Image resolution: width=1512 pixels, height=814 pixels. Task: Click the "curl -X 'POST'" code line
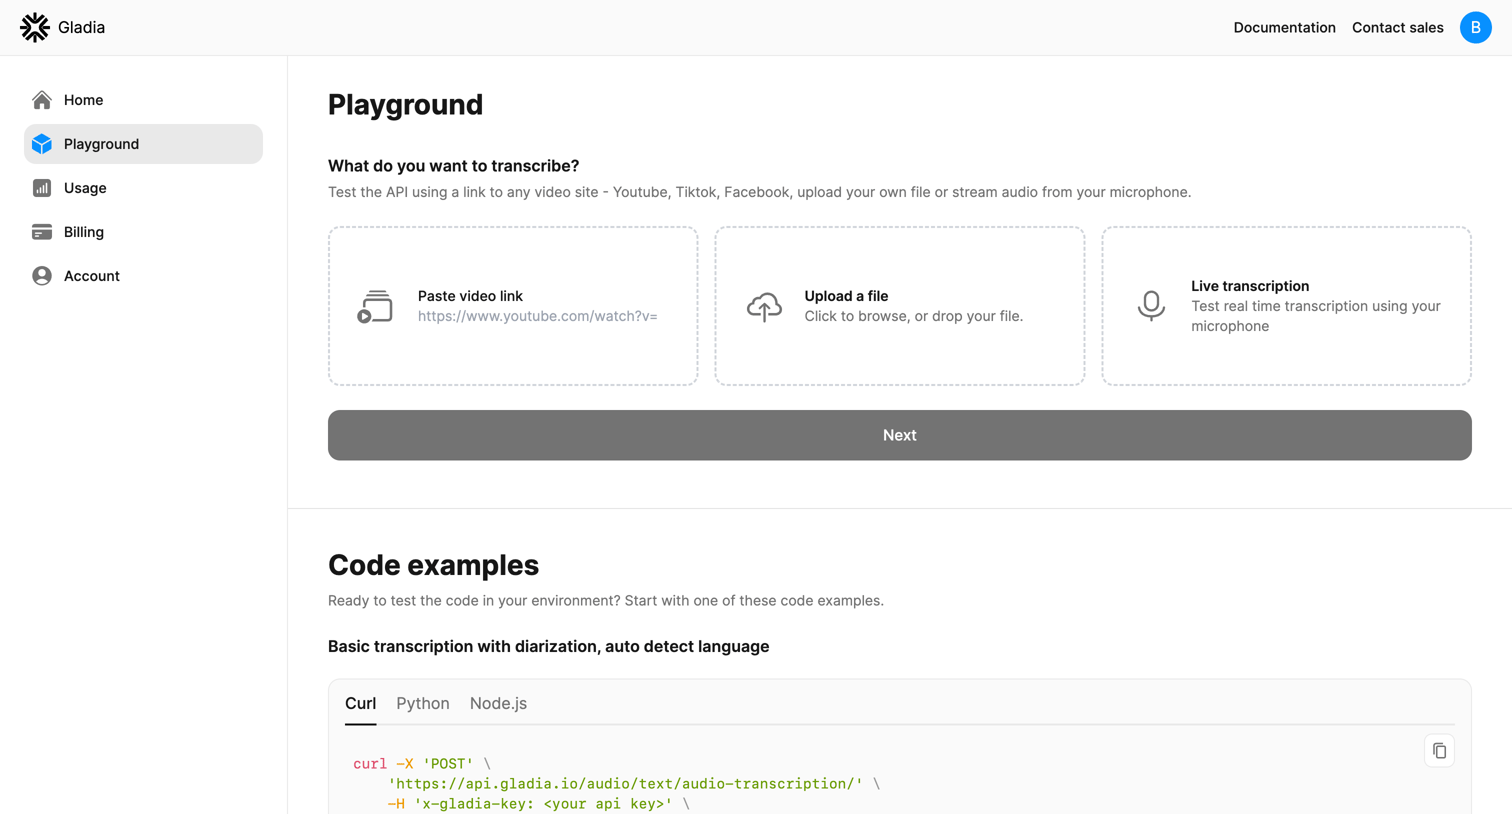point(422,764)
